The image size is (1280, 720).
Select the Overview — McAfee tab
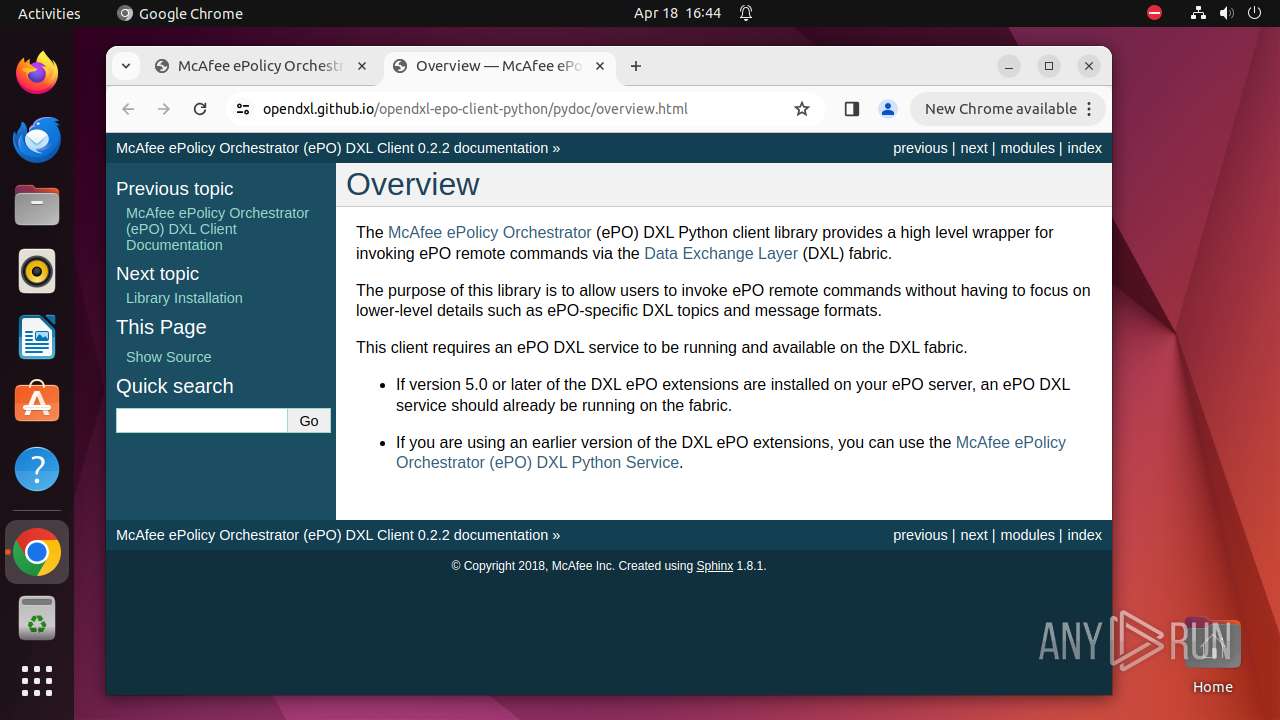(x=499, y=66)
